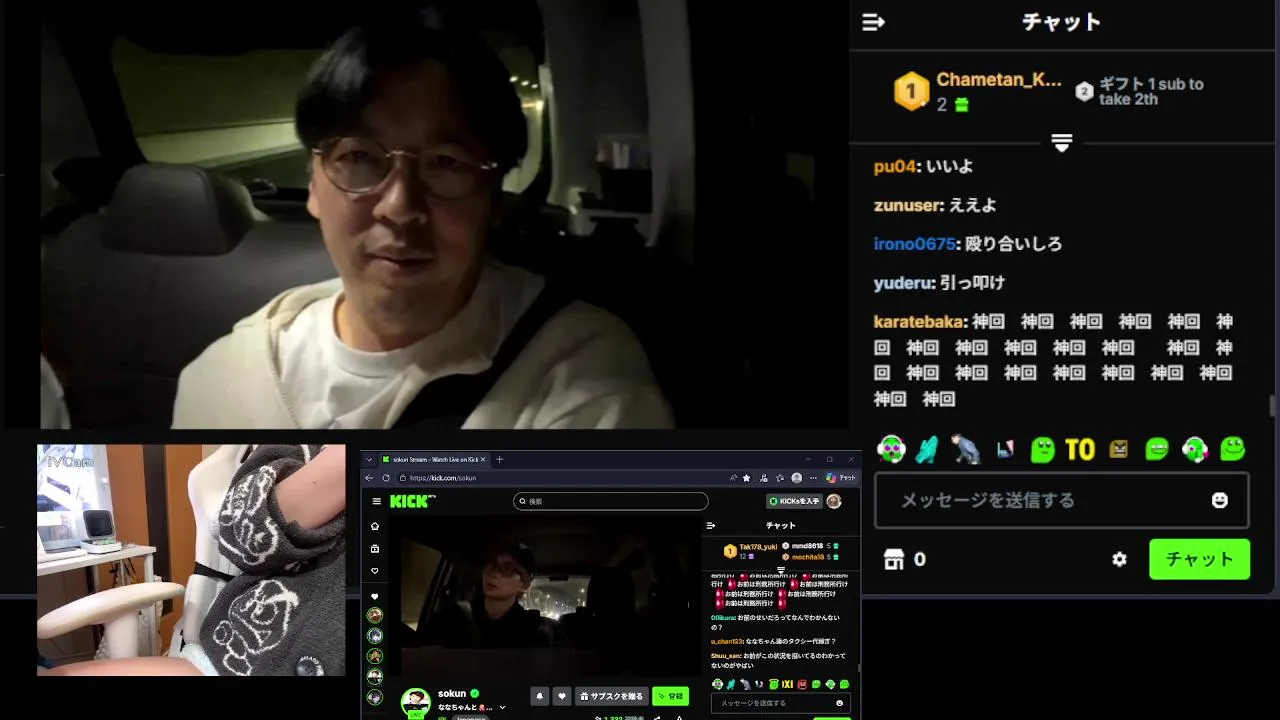Click サブスクを贈る gift sub button
The height and width of the screenshot is (720, 1280).
pos(611,696)
